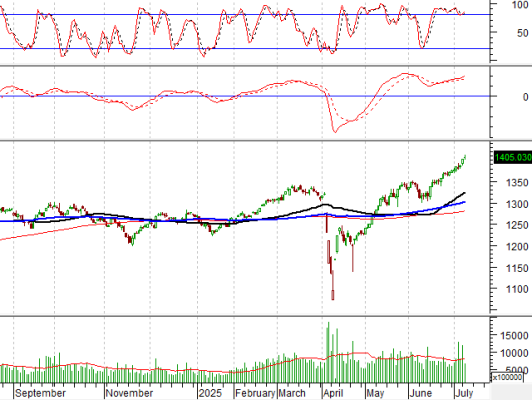This screenshot has width=532, height=400.
Task: Click the 1200 price axis level
Action: coord(517,247)
